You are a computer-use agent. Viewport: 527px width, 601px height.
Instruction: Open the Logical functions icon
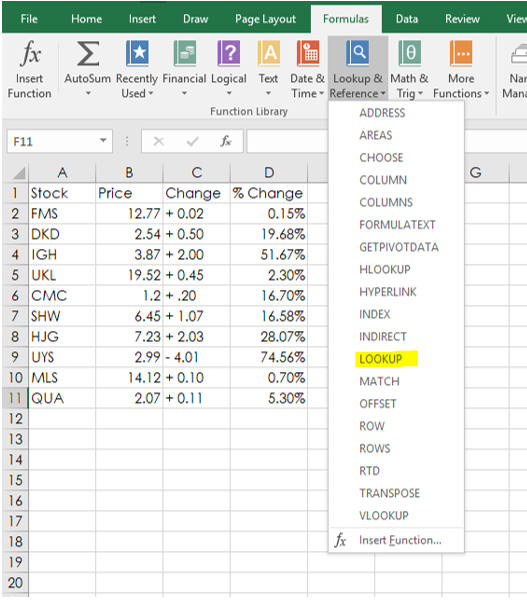pyautogui.click(x=229, y=53)
